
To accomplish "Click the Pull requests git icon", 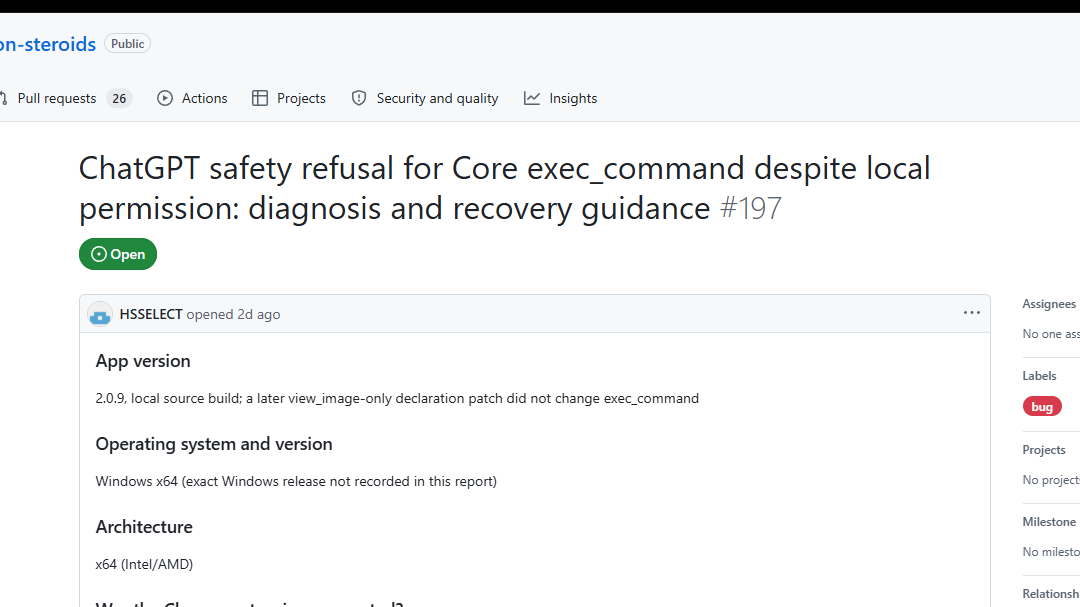I will (x=3, y=99).
